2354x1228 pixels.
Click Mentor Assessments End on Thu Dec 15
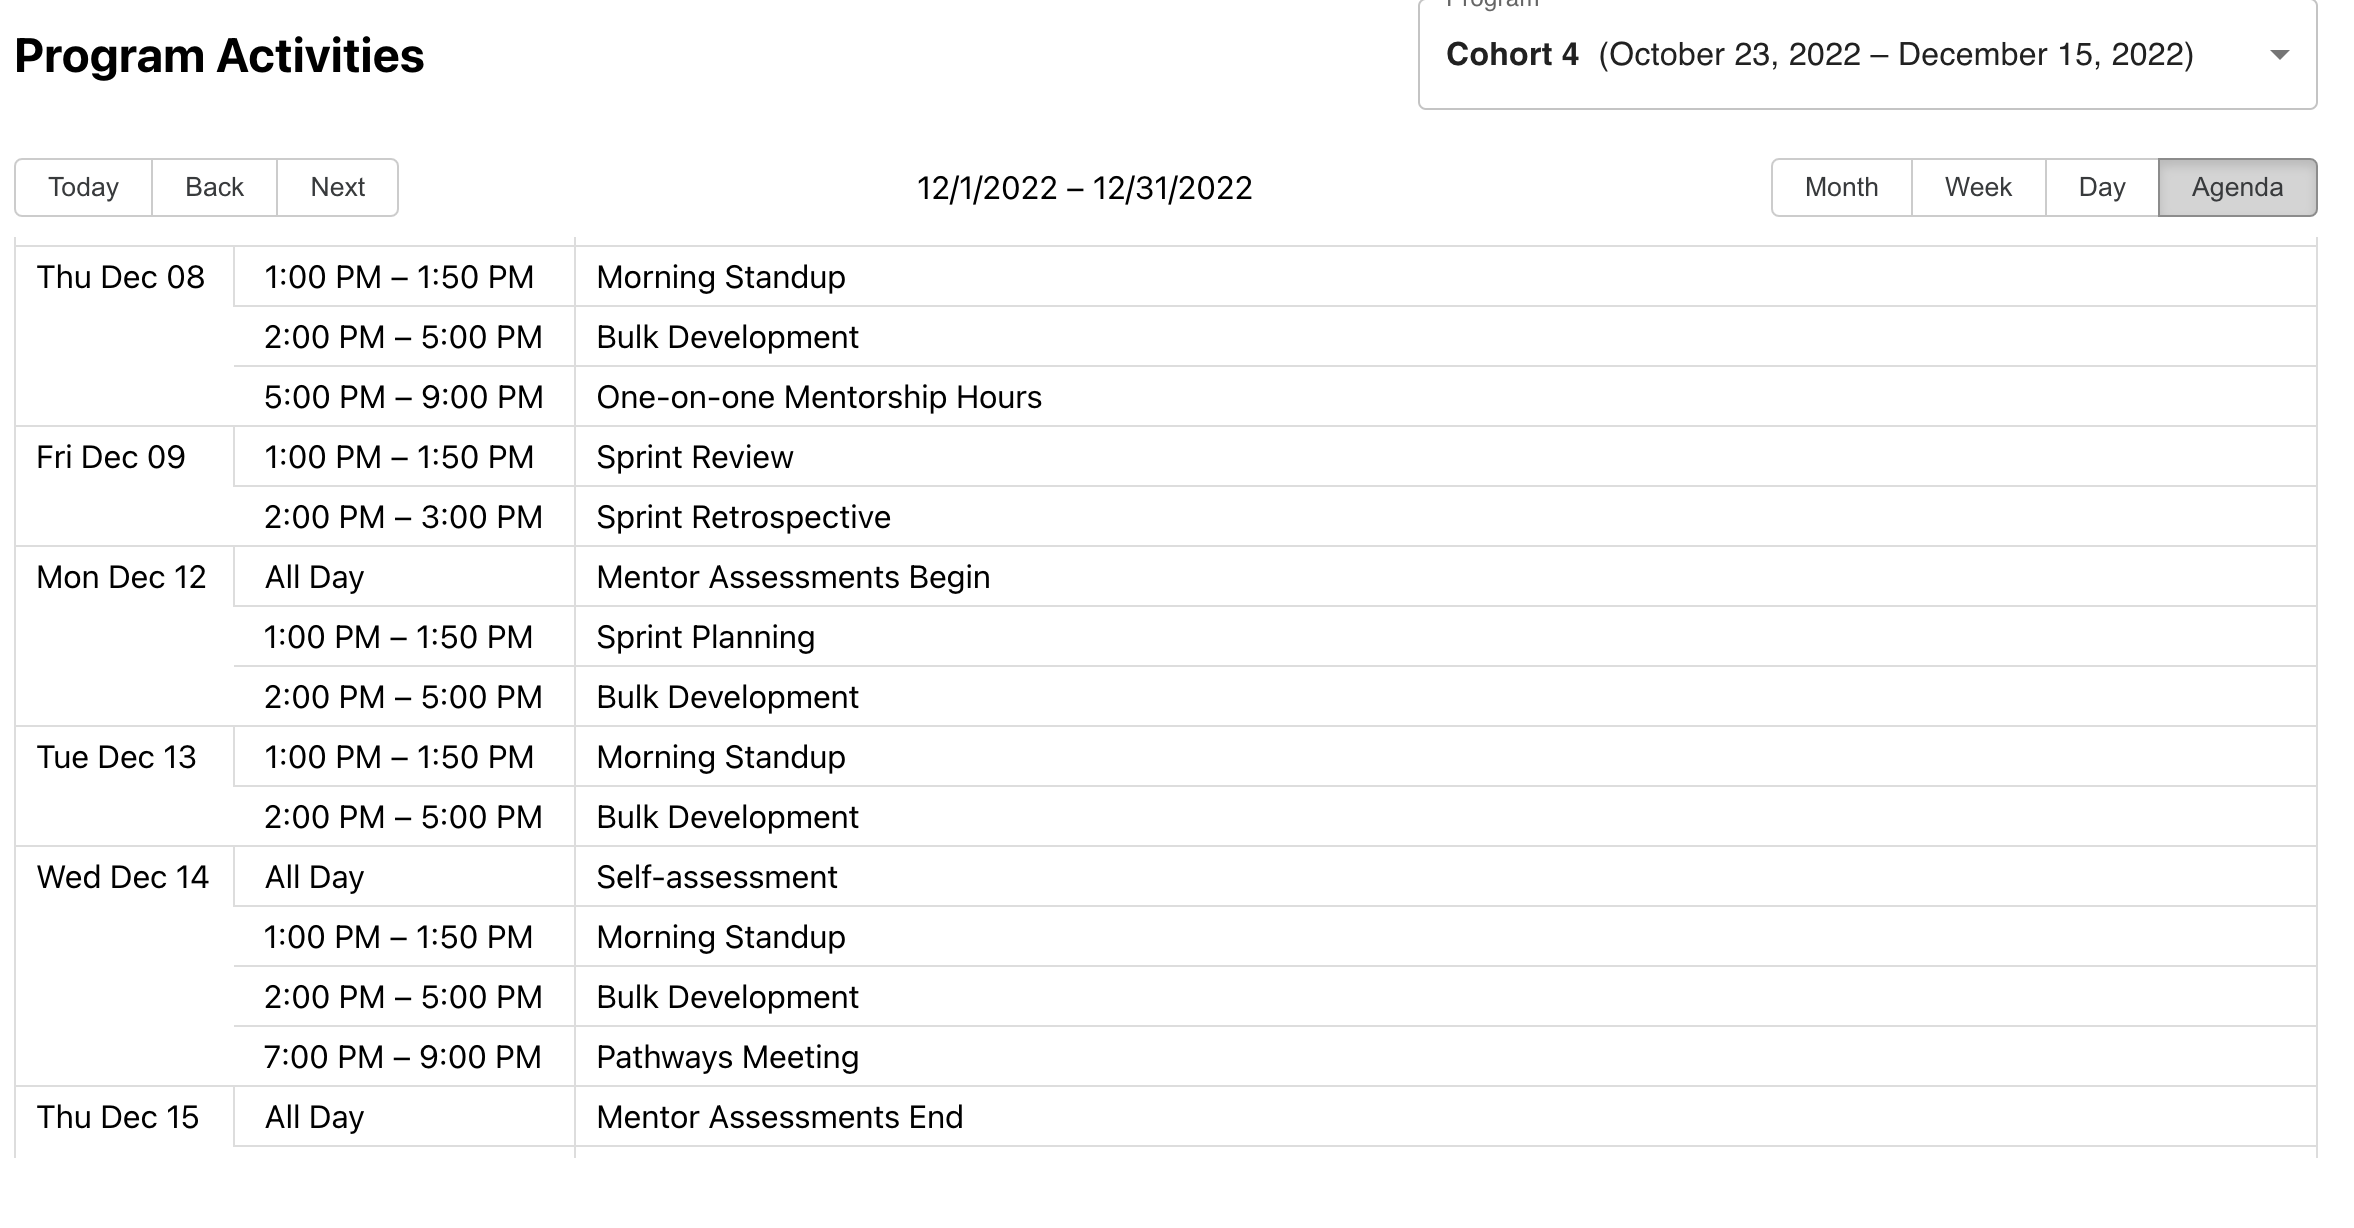pyautogui.click(x=780, y=1117)
